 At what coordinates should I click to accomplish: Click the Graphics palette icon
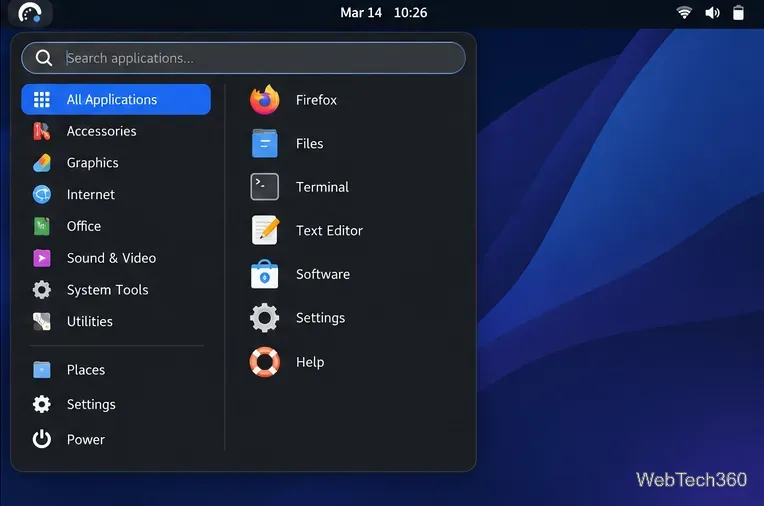42,163
